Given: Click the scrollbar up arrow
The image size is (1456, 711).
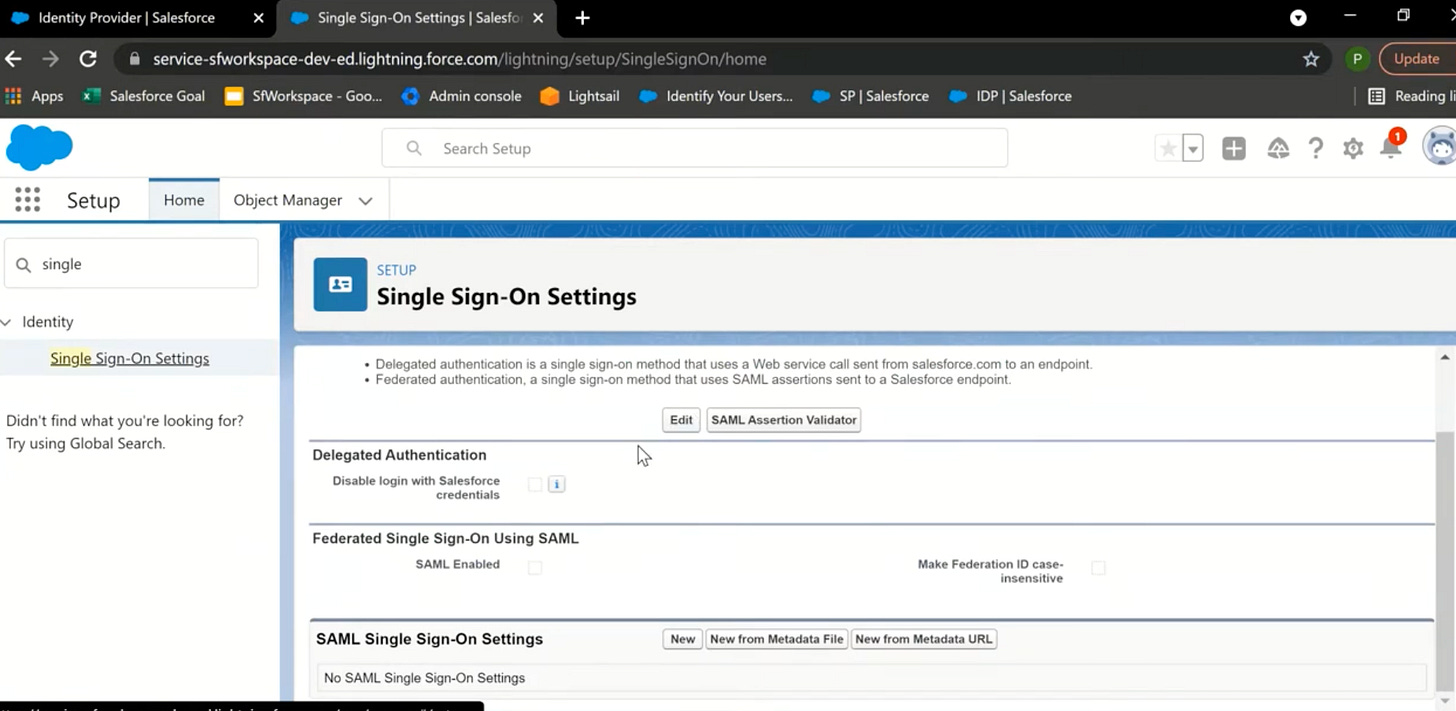Looking at the screenshot, I should [x=1445, y=357].
